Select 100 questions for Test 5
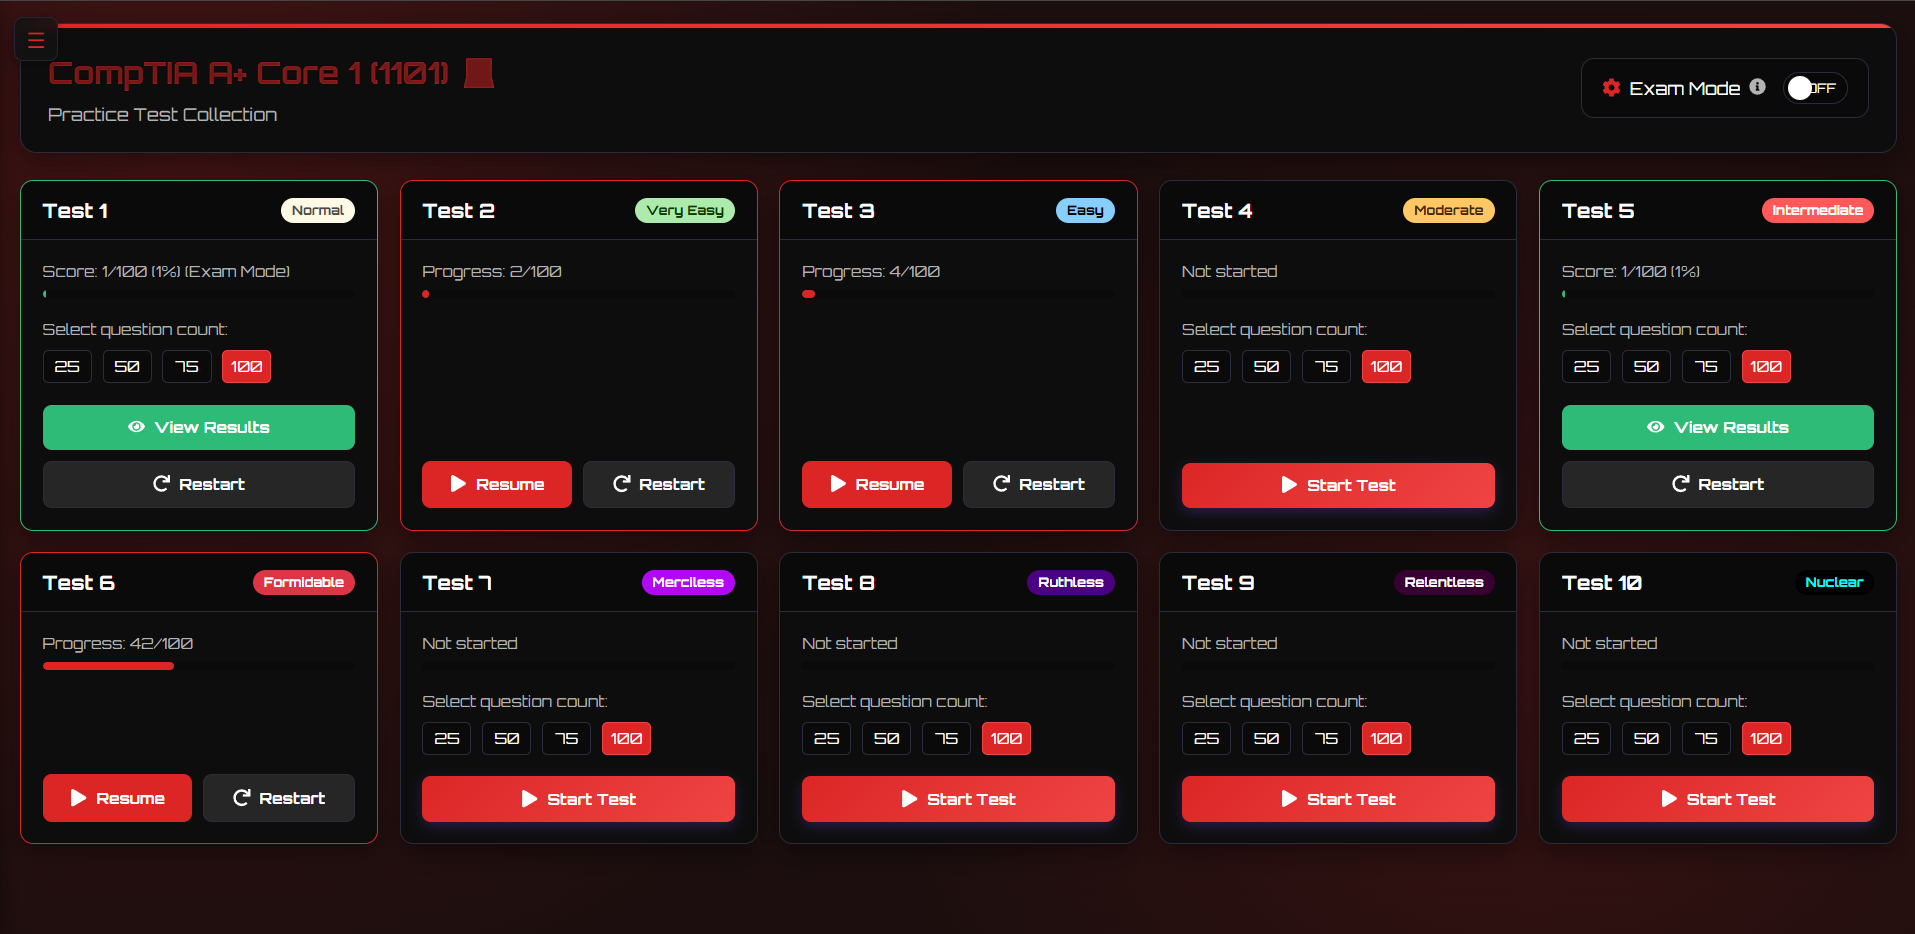The width and height of the screenshot is (1915, 934). [1766, 367]
